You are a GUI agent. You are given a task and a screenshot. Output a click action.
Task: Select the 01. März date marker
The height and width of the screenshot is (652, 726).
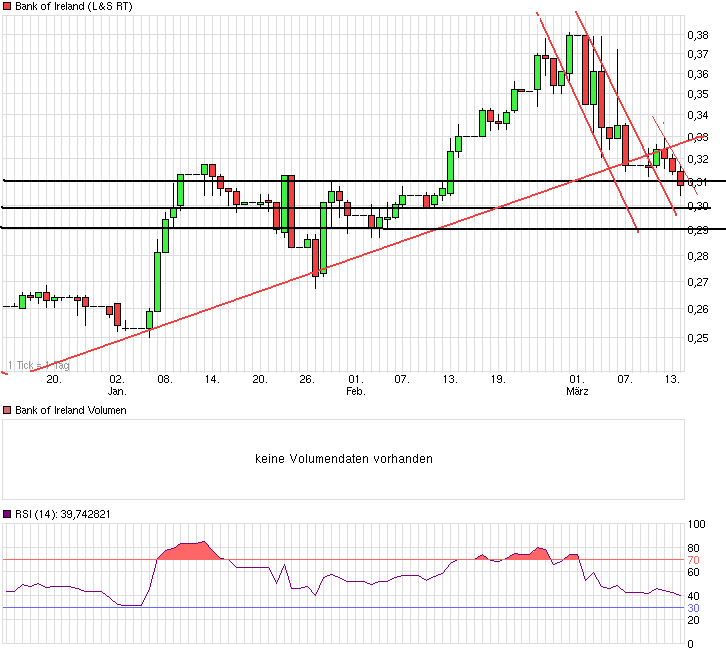(x=577, y=385)
